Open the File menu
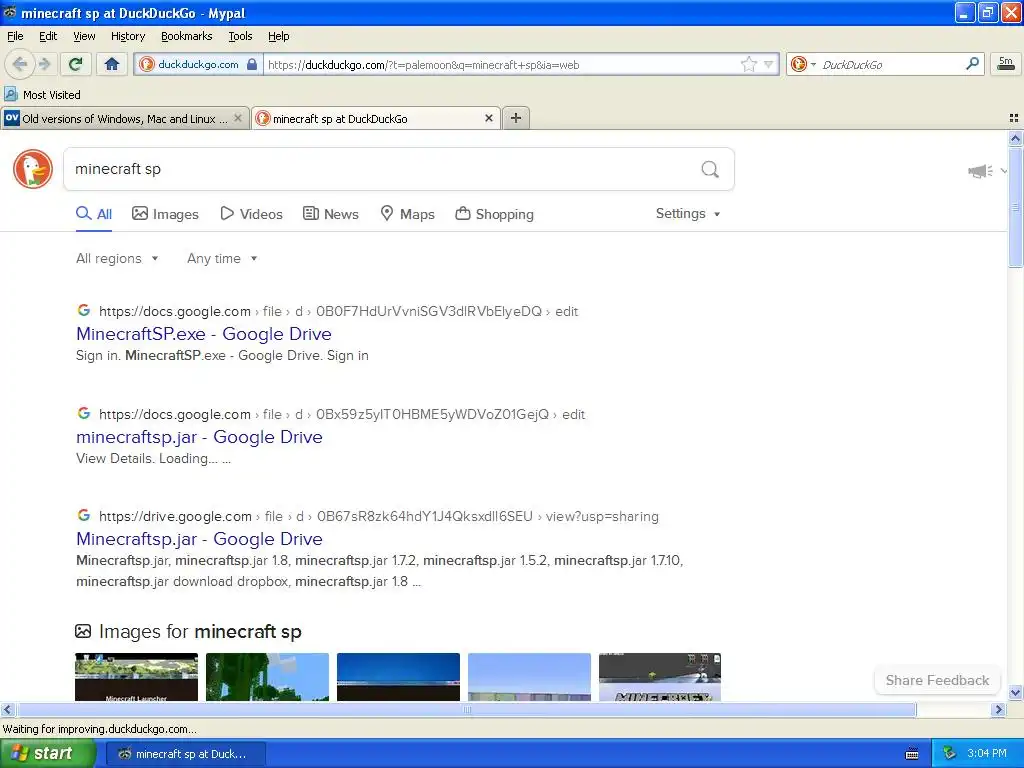 15,36
